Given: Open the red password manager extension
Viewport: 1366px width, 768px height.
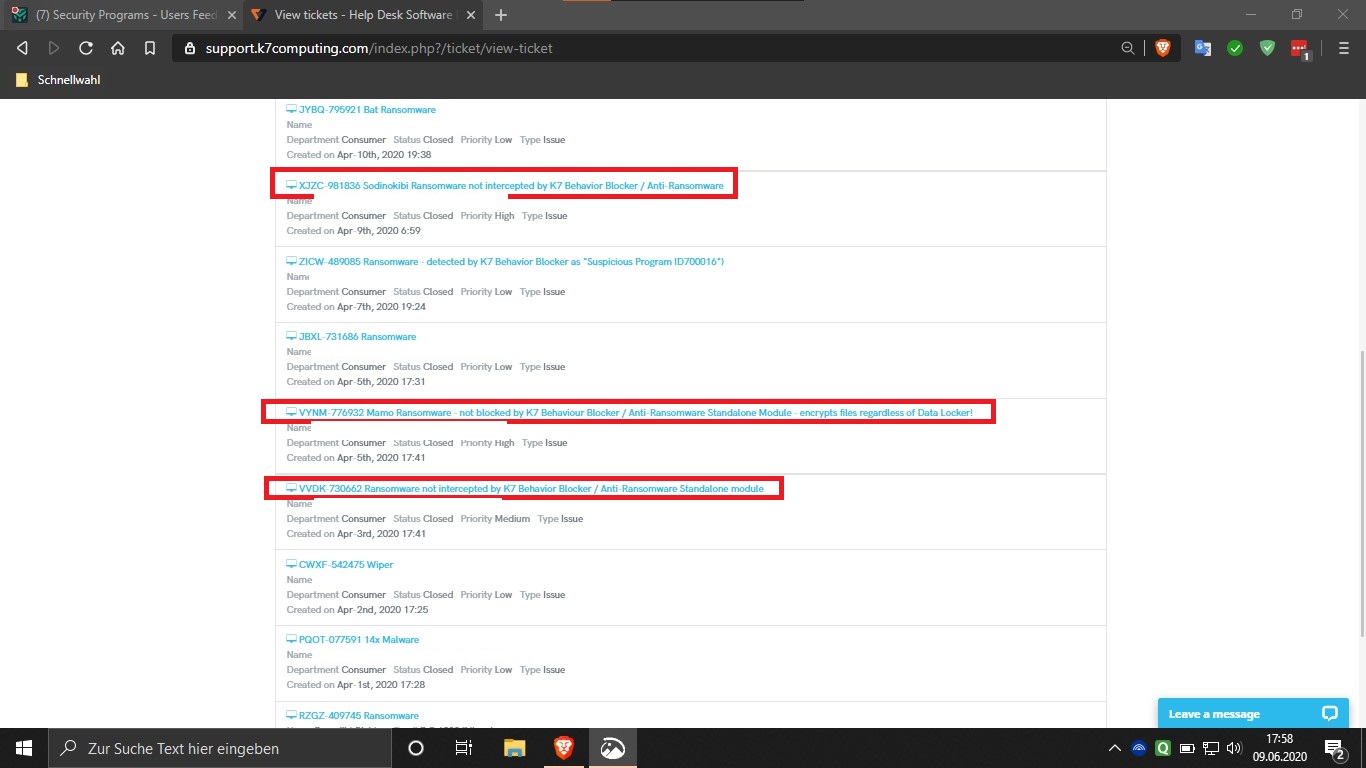Looking at the screenshot, I should tap(1299, 48).
